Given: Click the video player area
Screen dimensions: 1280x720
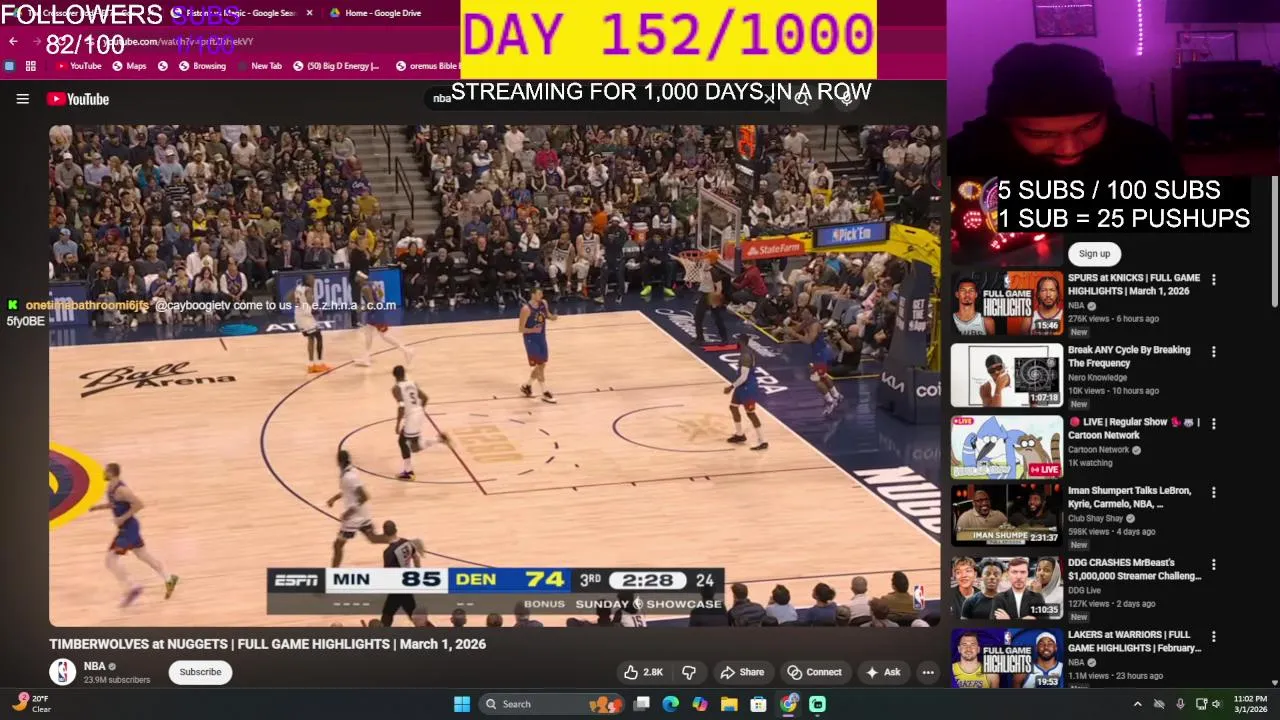Looking at the screenshot, I should [495, 375].
